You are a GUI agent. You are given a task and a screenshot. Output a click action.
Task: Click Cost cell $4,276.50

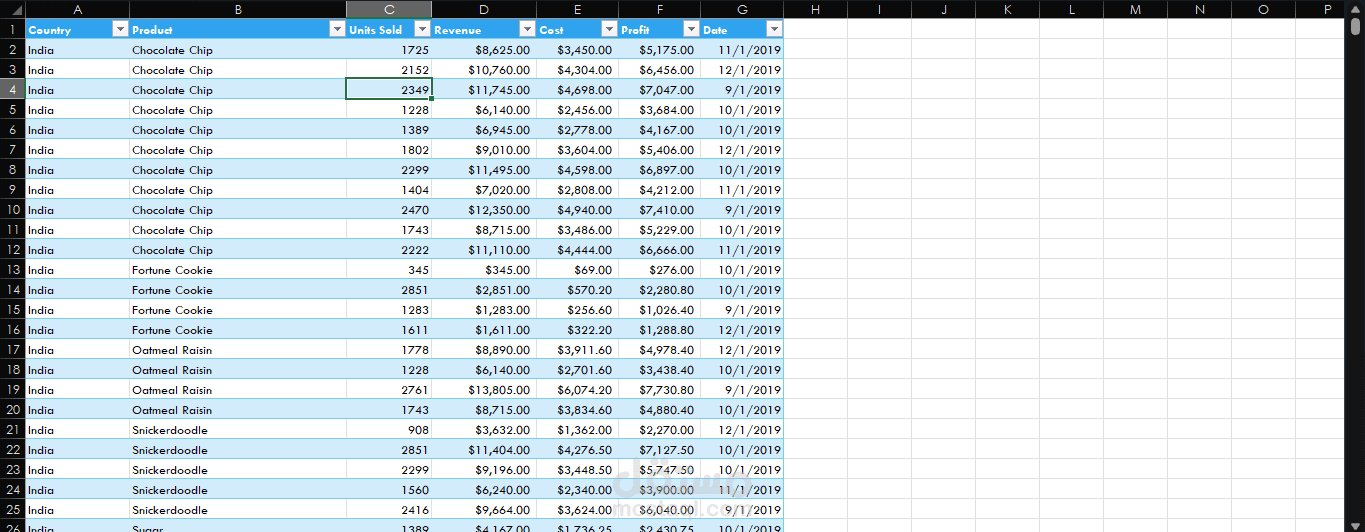pos(577,449)
